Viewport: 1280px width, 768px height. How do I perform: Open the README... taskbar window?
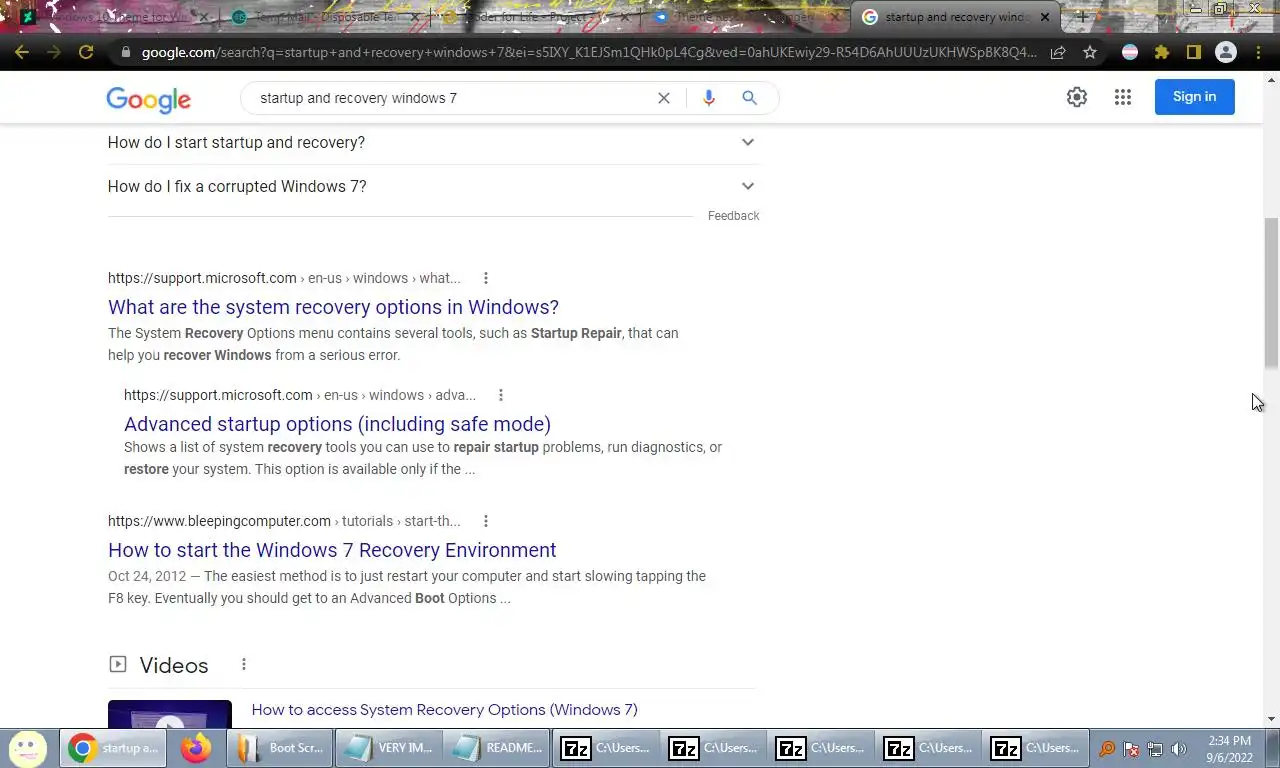[496, 748]
